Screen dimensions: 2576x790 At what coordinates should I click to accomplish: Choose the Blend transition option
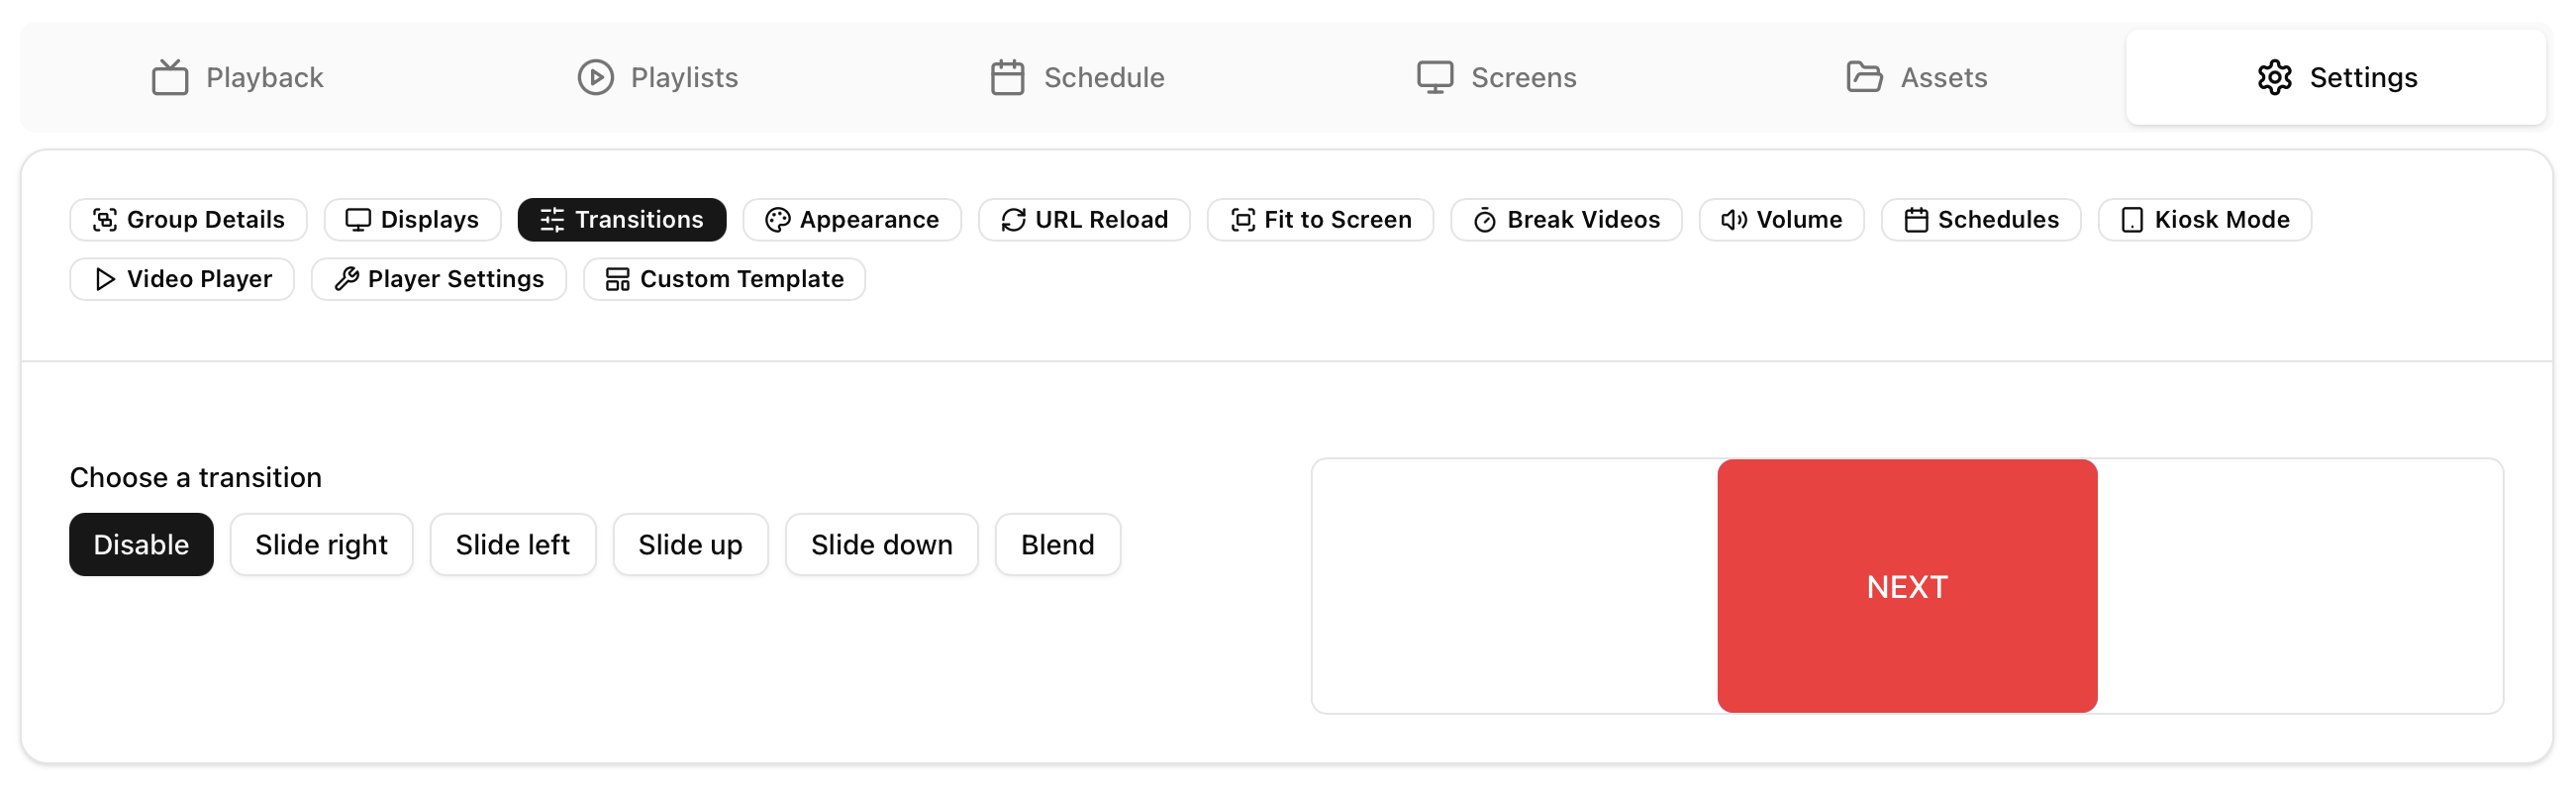pyautogui.click(x=1057, y=545)
